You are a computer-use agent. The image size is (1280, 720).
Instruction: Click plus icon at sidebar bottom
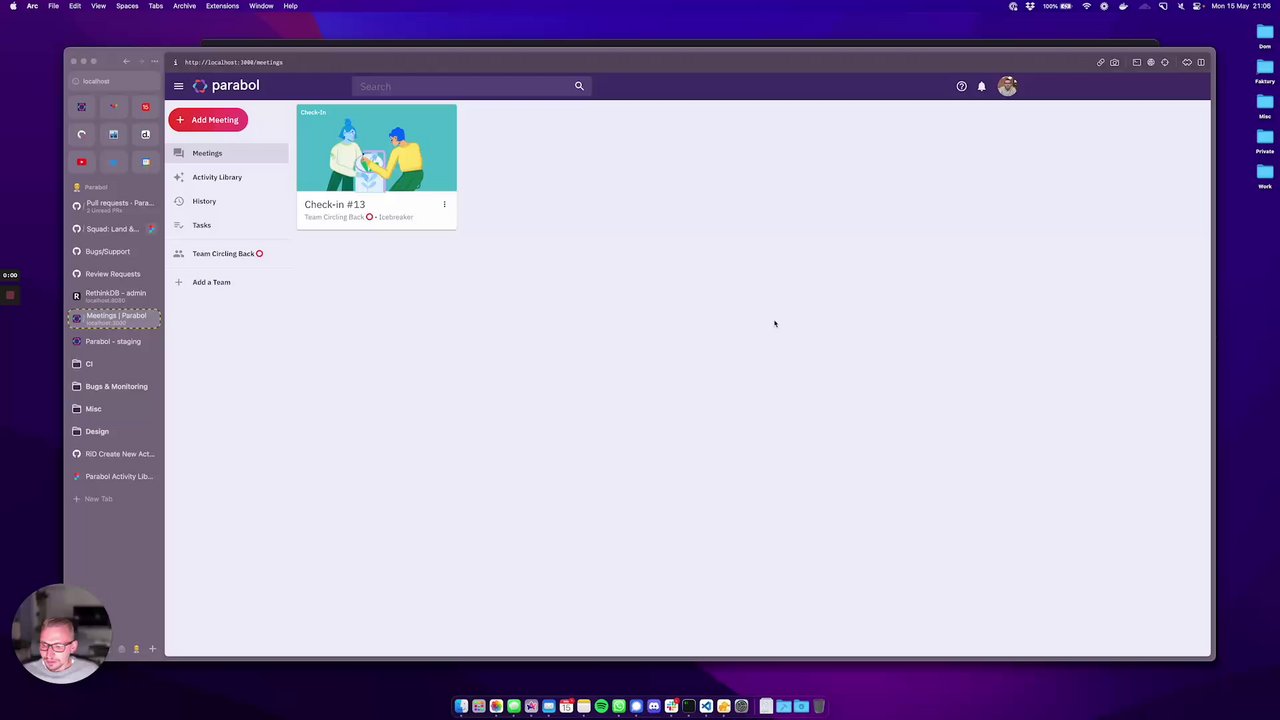(152, 649)
